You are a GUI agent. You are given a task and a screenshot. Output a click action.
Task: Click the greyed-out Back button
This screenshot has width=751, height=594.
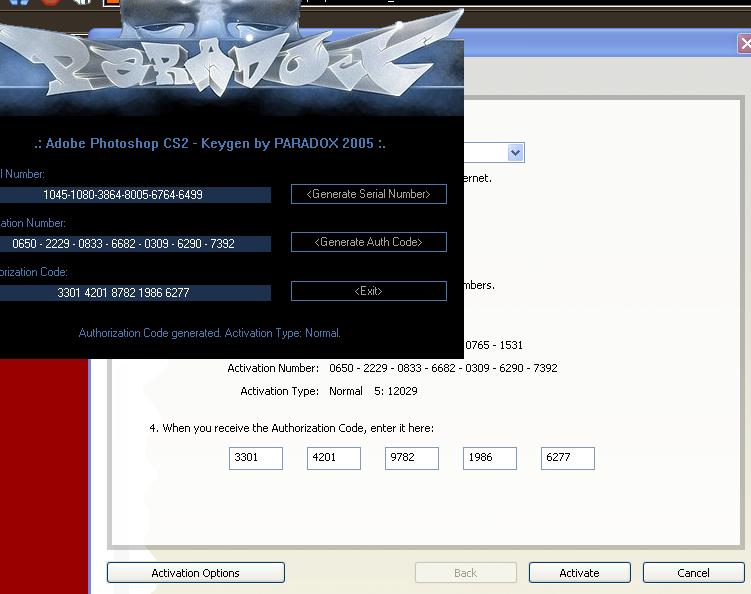point(465,573)
